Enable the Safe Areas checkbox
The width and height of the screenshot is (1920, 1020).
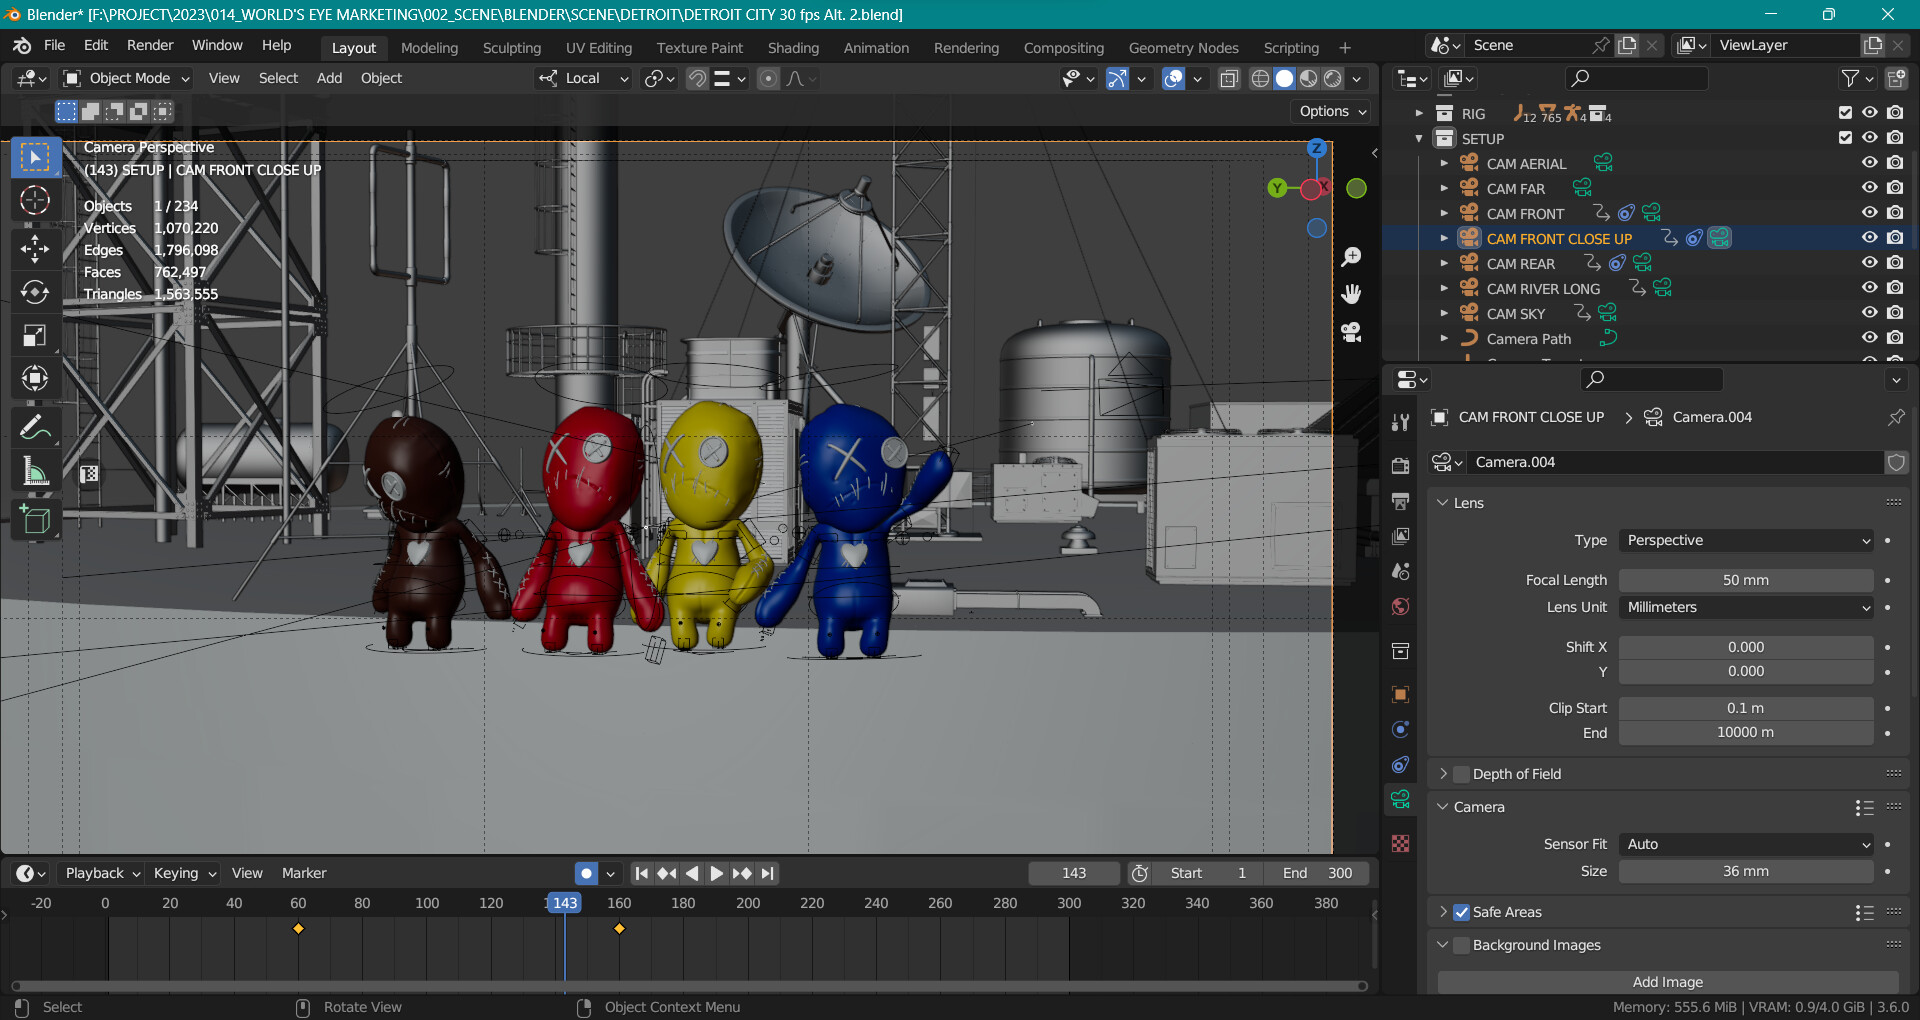click(x=1461, y=912)
